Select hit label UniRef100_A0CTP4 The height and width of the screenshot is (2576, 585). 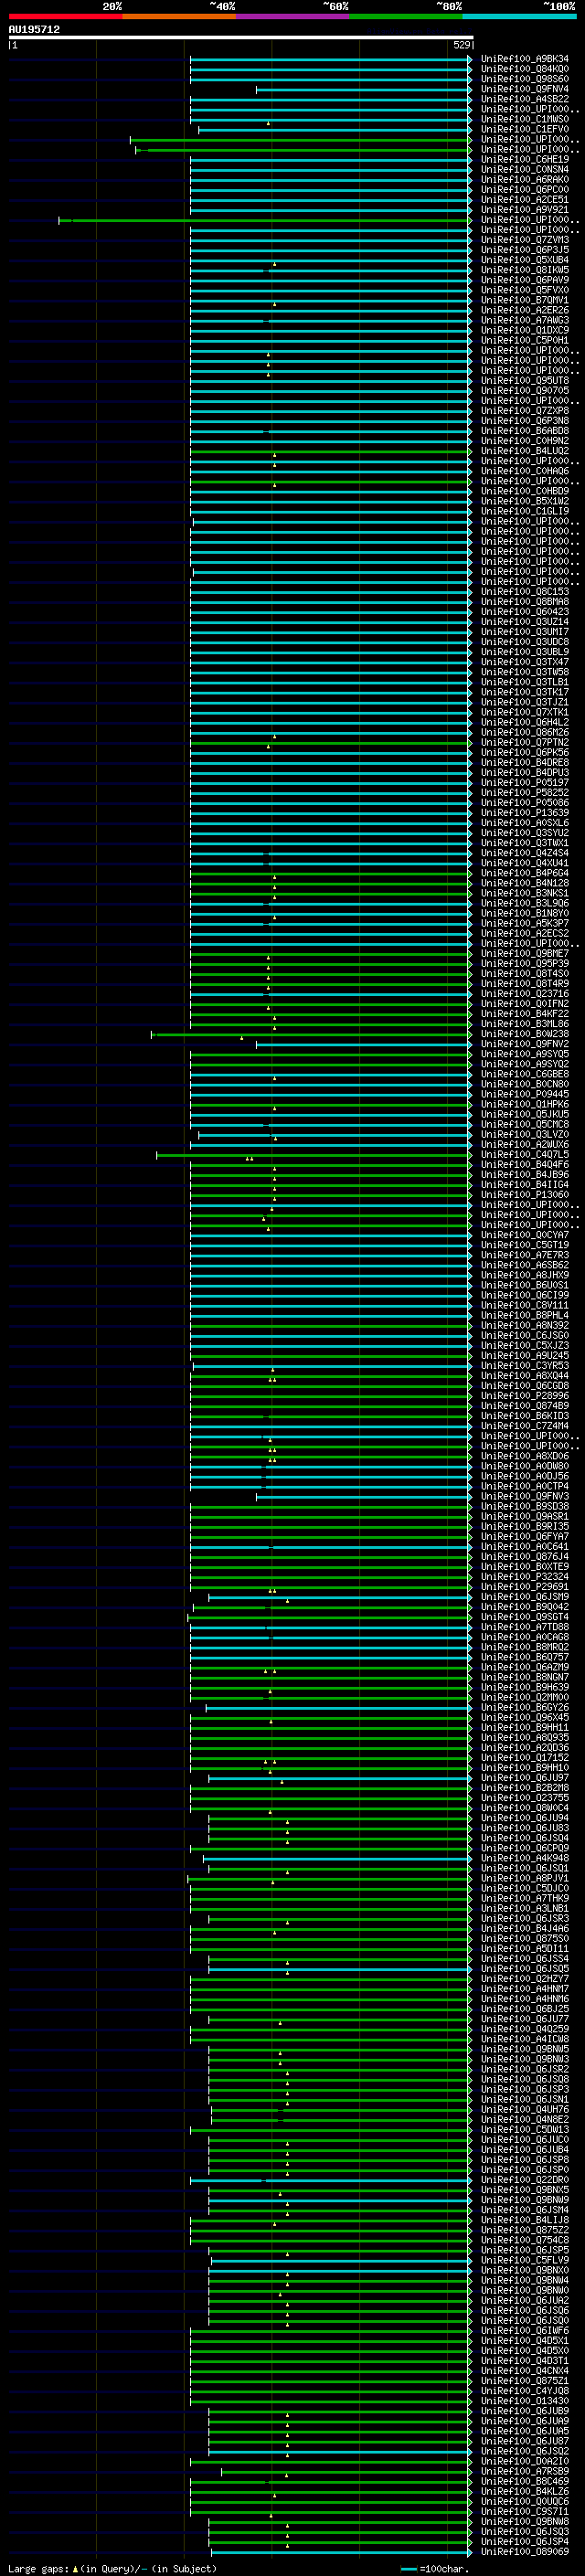click(x=525, y=1486)
